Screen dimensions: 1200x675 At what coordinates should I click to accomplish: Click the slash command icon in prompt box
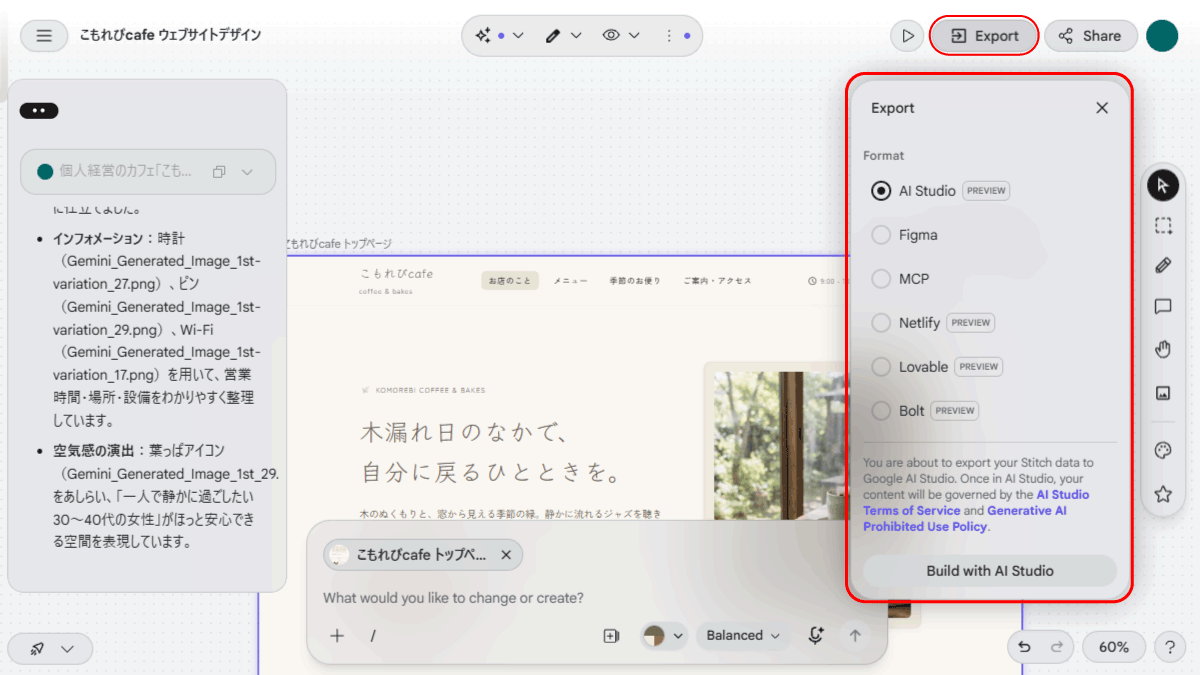click(373, 635)
